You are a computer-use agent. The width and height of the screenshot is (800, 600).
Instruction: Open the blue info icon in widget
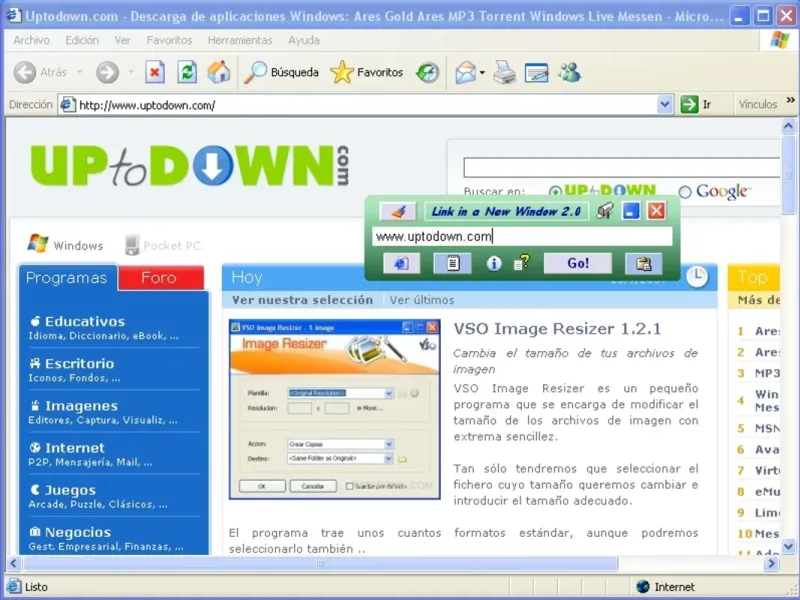(493, 263)
